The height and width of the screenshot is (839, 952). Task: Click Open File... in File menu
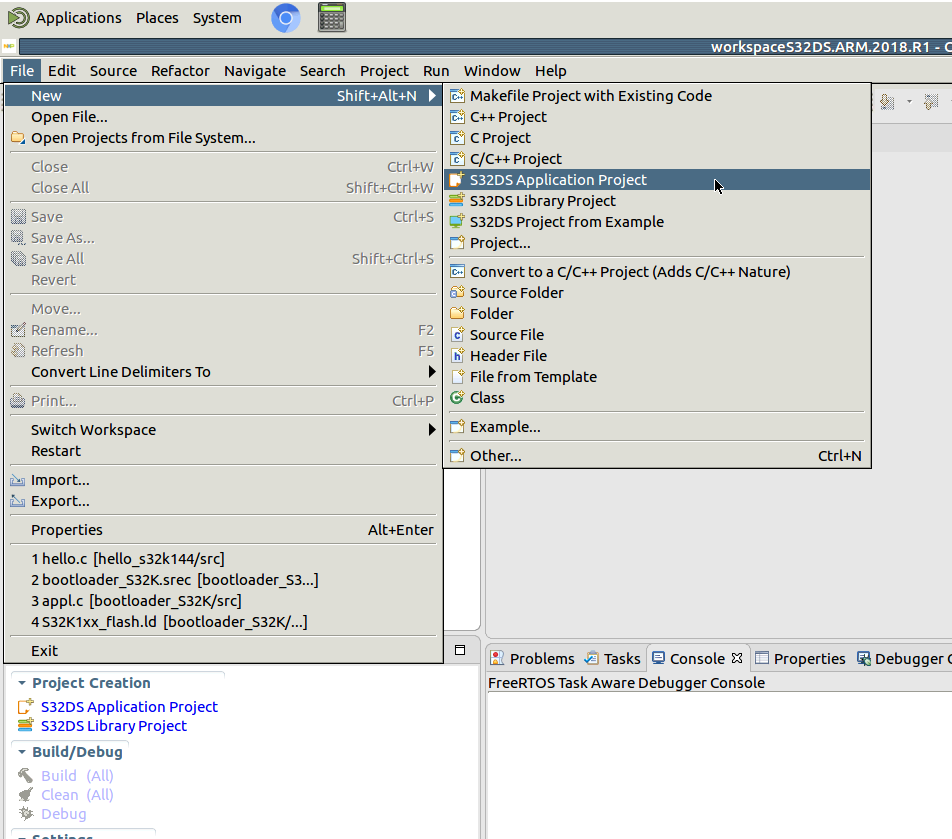[223, 117]
